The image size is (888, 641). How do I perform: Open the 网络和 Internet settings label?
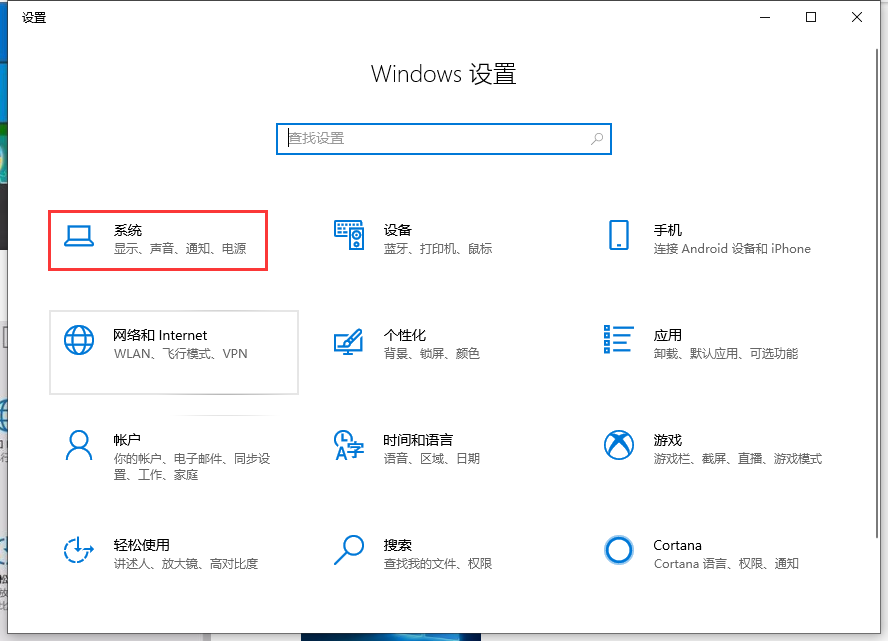tap(160, 335)
